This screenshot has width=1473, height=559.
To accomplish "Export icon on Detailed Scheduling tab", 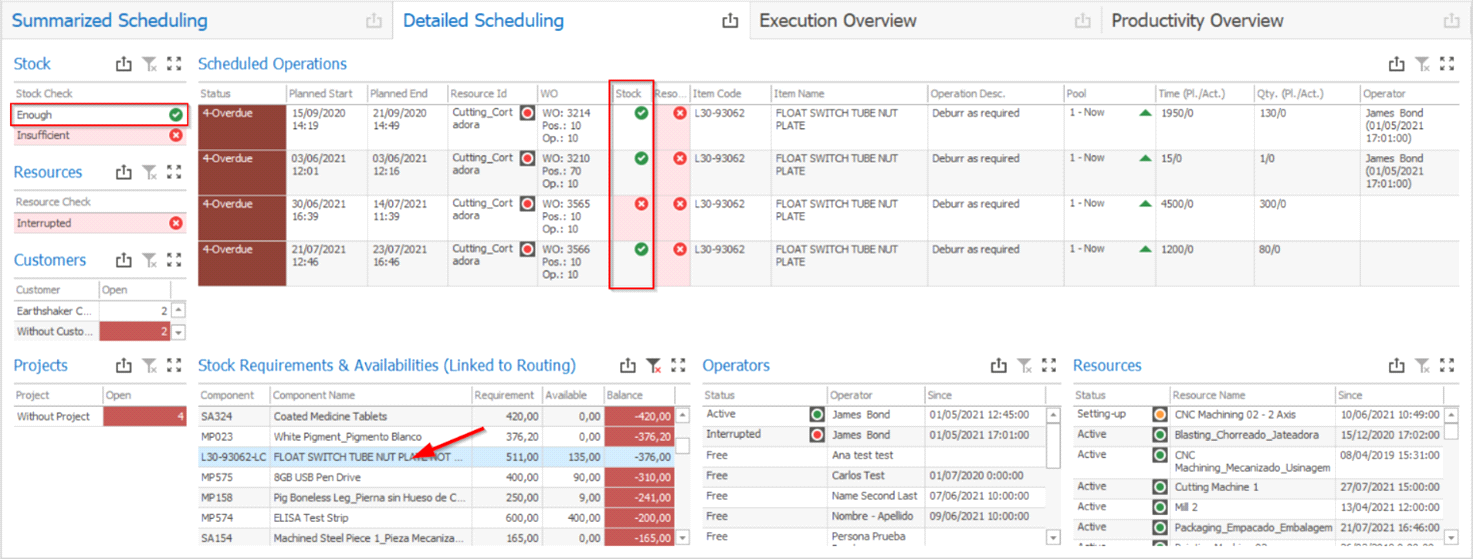I will coord(730,21).
